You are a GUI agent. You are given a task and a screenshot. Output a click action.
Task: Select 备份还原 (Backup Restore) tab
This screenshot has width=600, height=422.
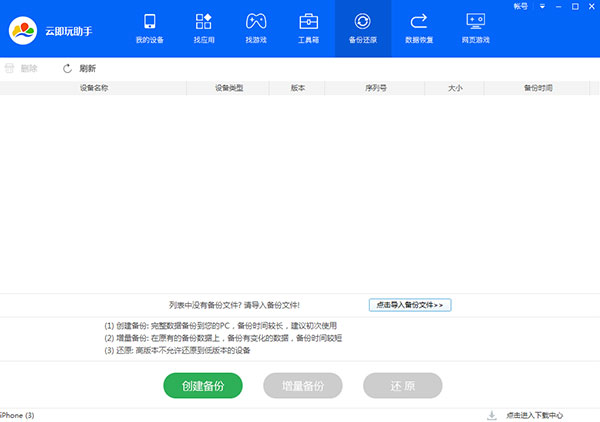tap(363, 28)
